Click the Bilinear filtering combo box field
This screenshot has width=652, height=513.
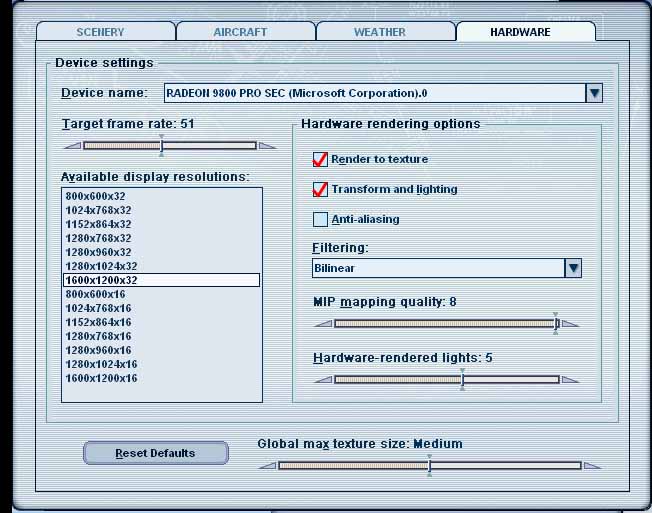437,268
